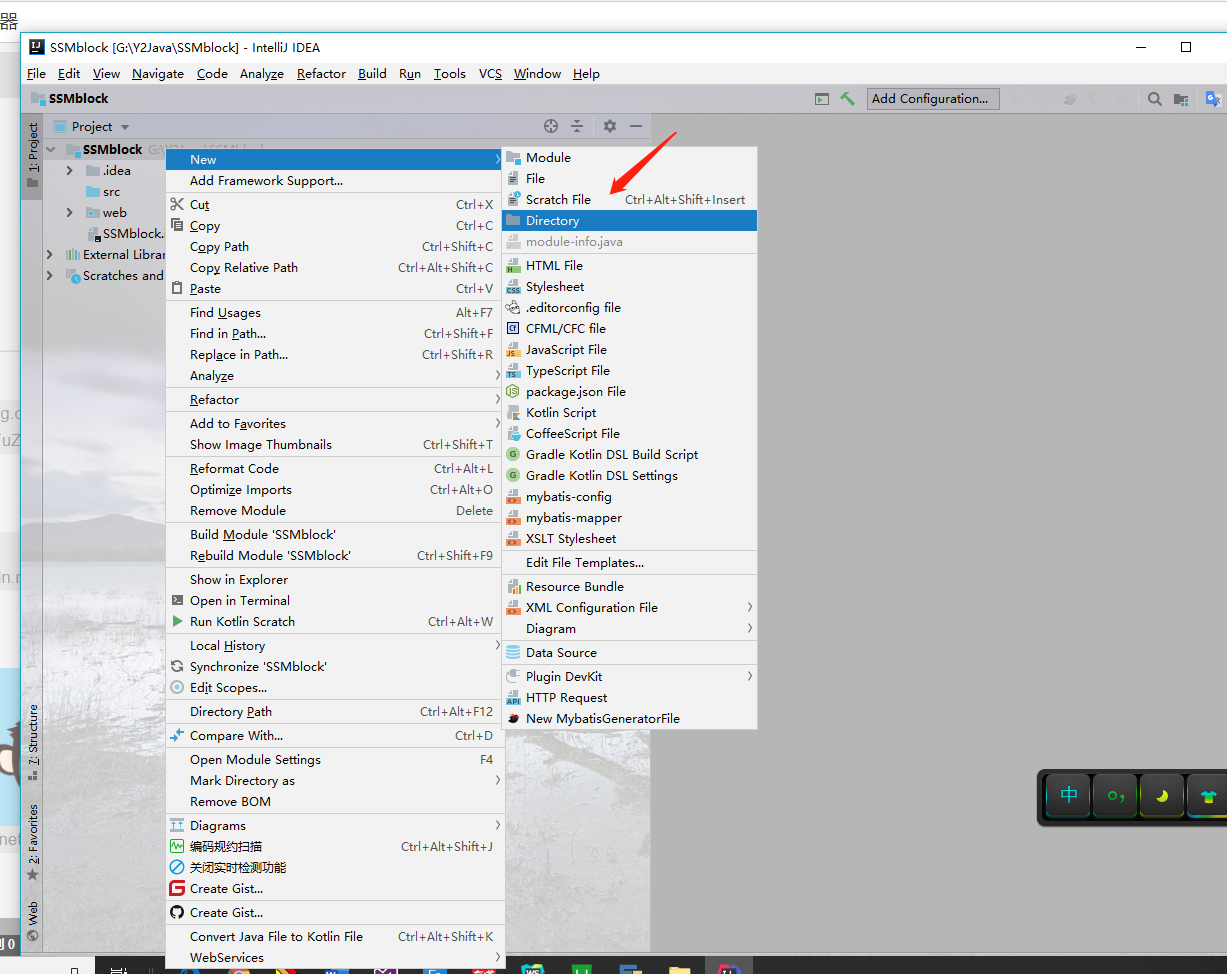Select 关闭实时检测功能 menu entry
Viewport: 1227px width, 974px height.
click(334, 867)
